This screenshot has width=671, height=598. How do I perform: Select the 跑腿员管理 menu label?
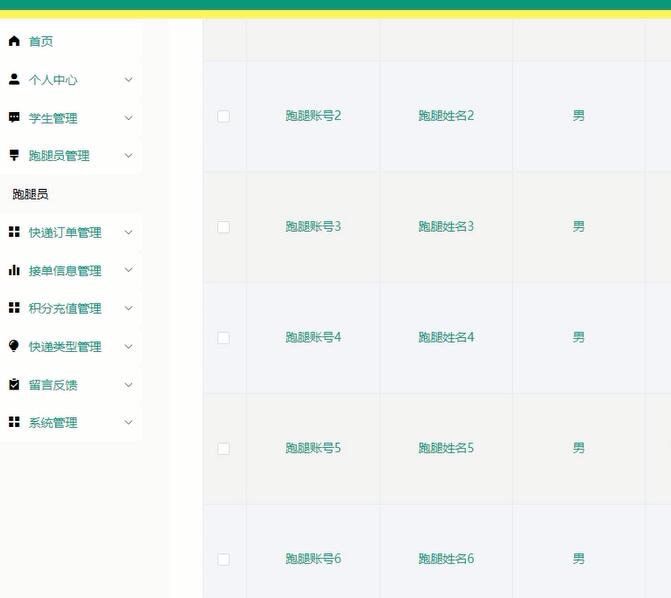click(59, 156)
